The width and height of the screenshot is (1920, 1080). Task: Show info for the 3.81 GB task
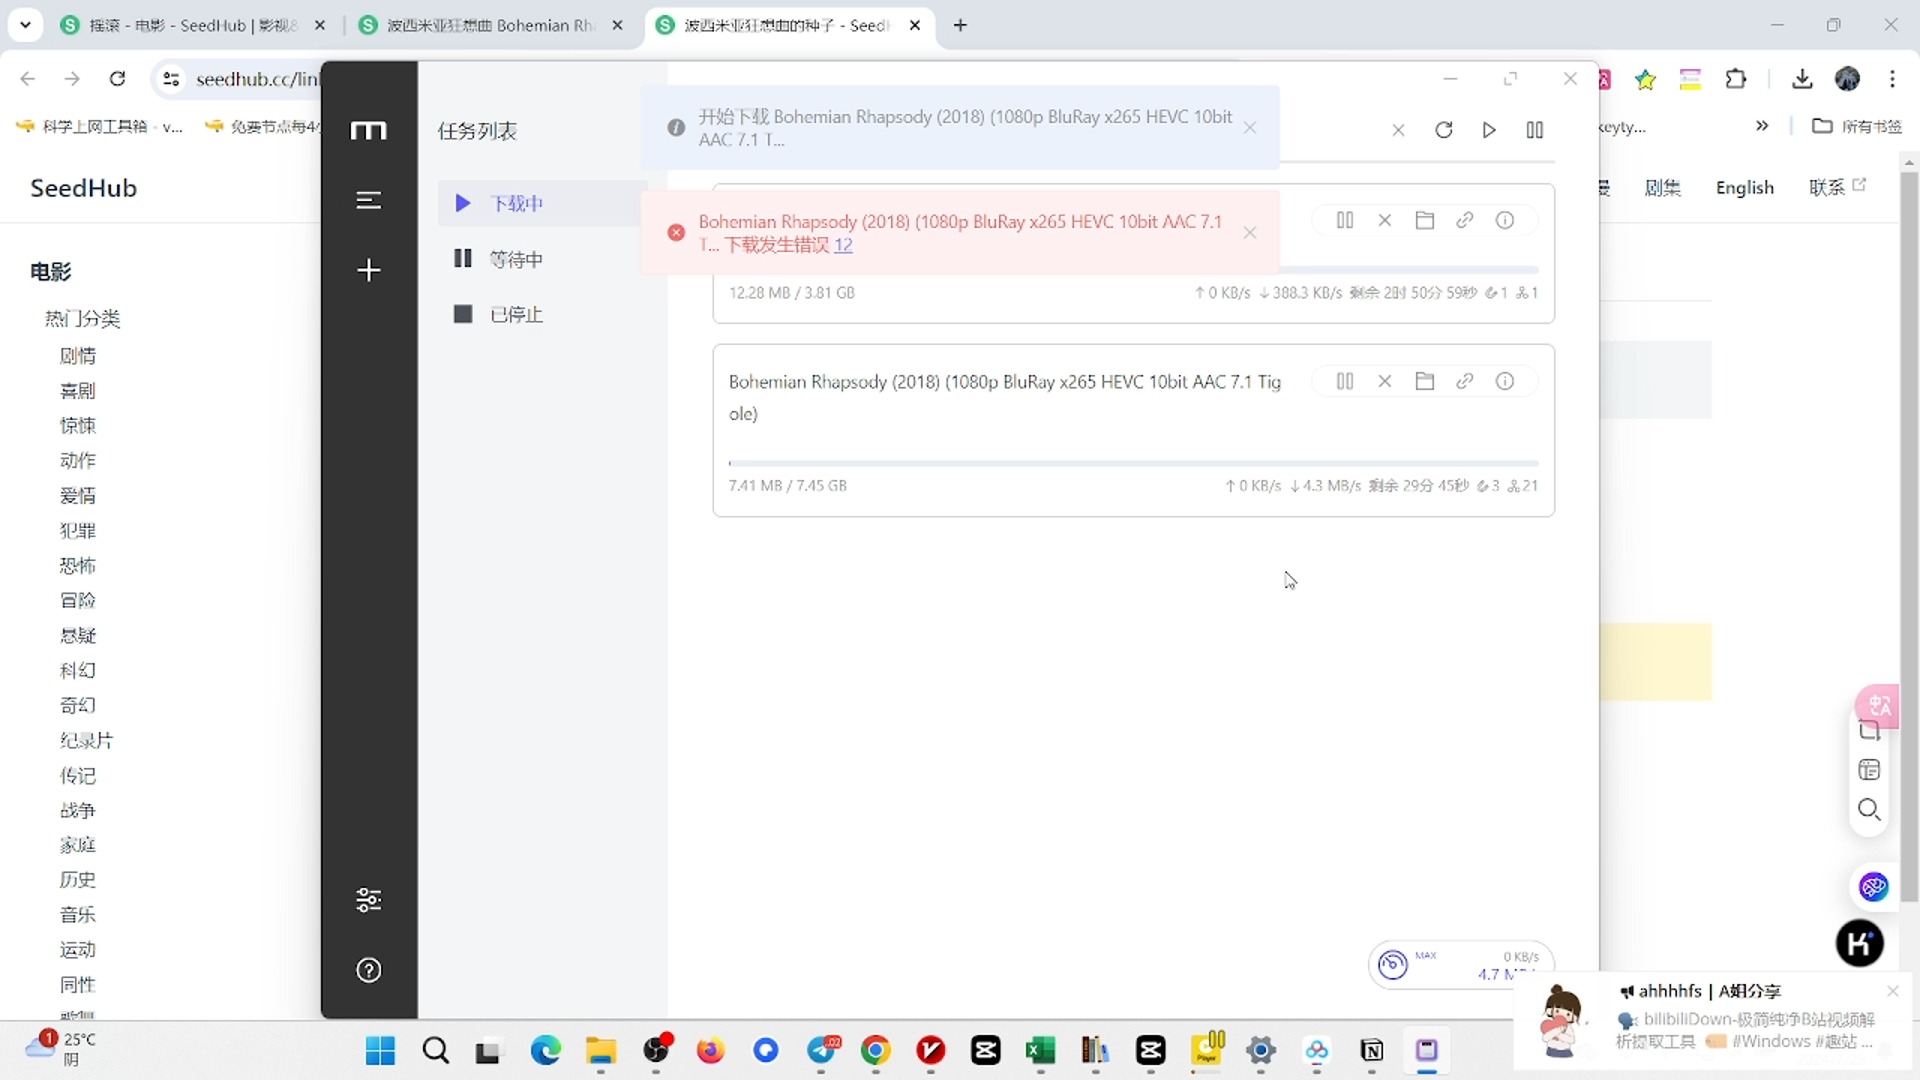[1505, 220]
